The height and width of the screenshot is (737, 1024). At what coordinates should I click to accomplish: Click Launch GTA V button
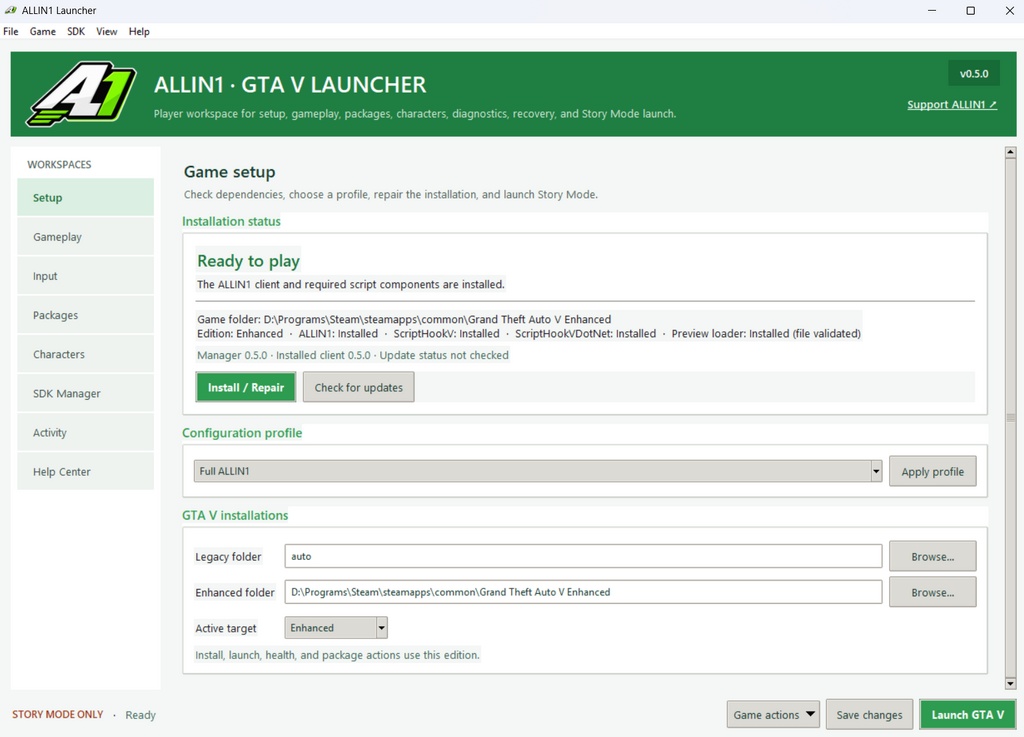point(967,715)
